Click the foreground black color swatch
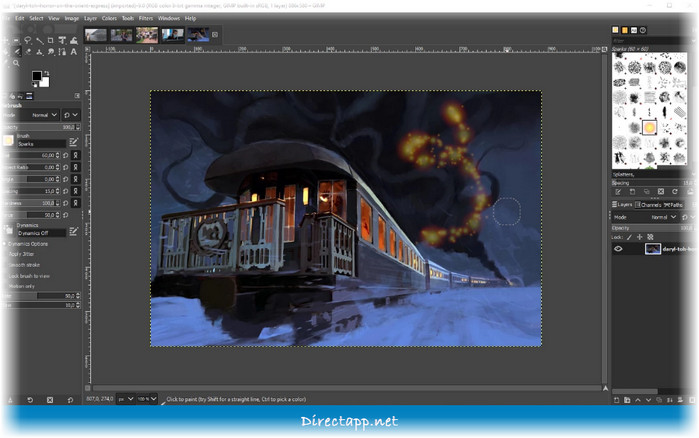This screenshot has width=699, height=438. [37, 76]
